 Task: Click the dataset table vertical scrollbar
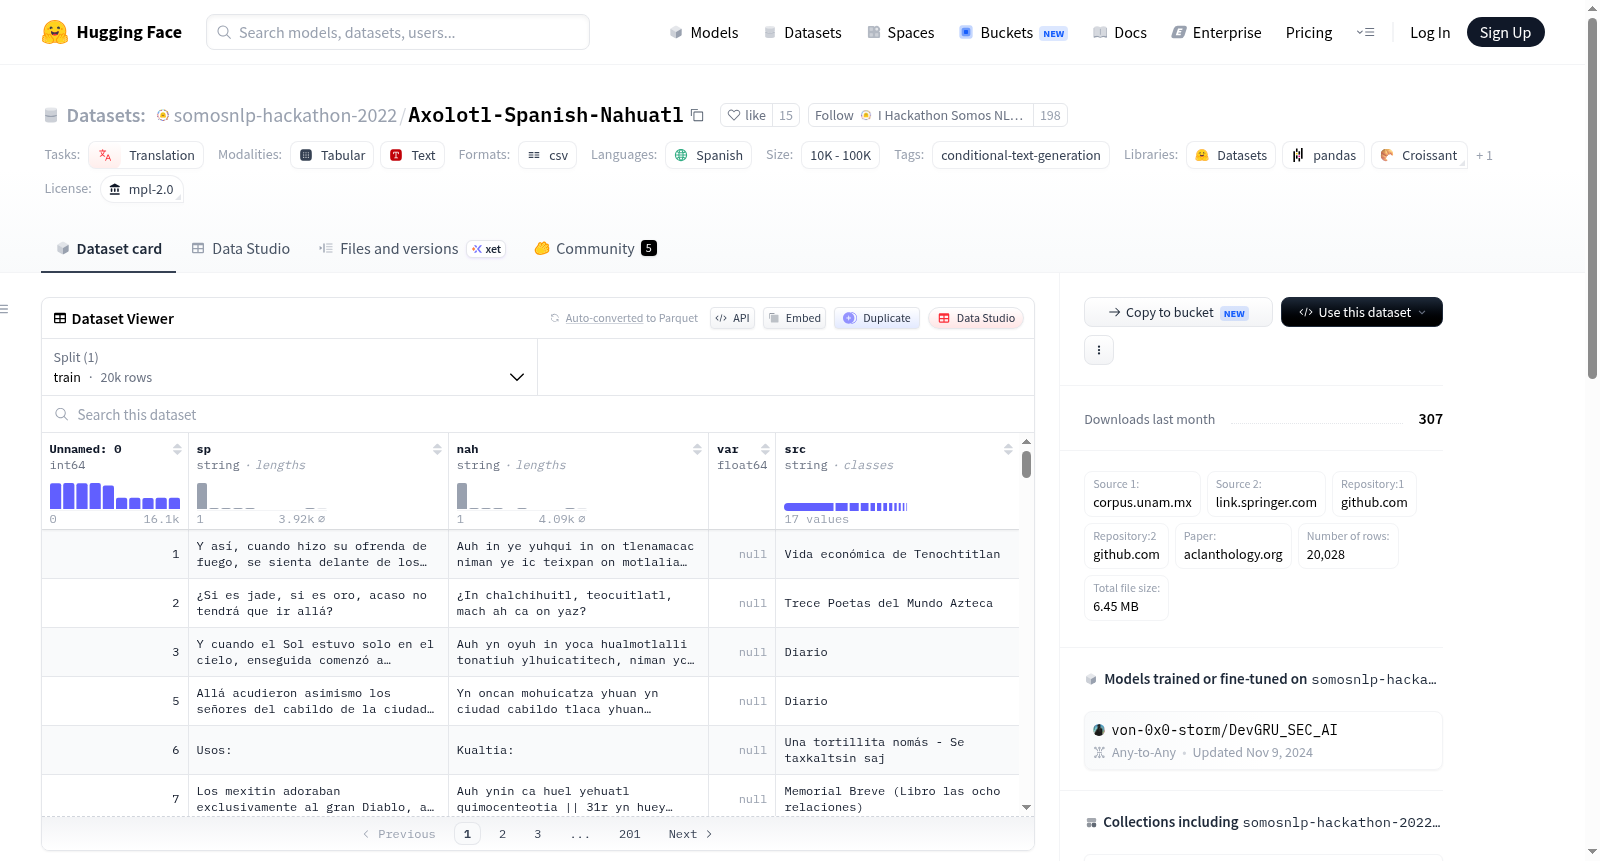coord(1026,464)
